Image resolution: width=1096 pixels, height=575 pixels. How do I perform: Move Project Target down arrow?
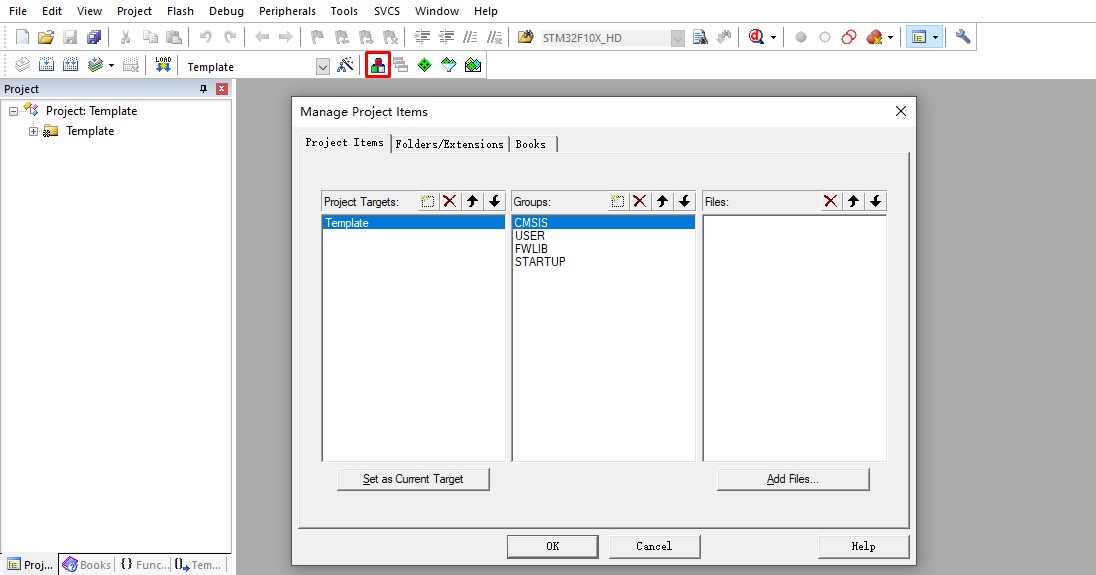point(495,201)
